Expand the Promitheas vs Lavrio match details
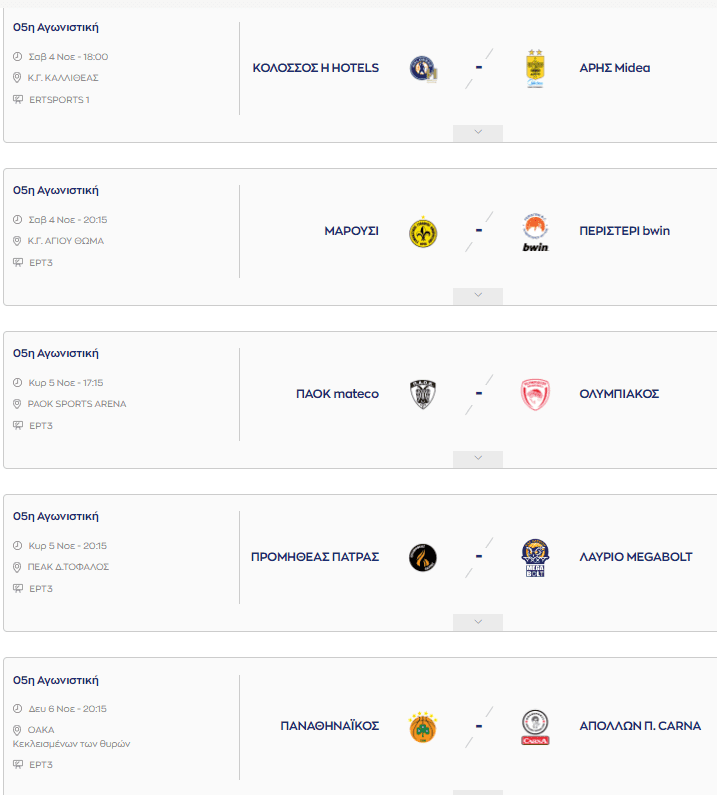This screenshot has height=795, width=717. click(478, 622)
